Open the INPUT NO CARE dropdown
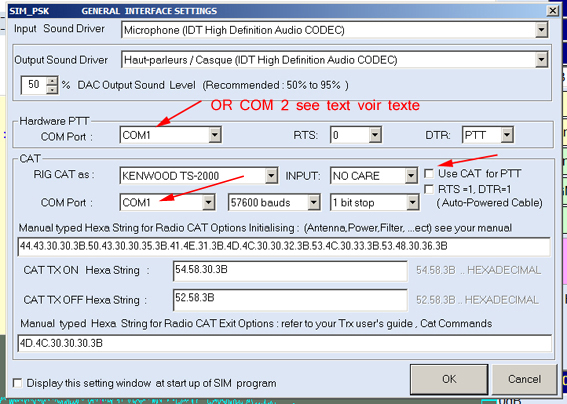 pos(411,176)
